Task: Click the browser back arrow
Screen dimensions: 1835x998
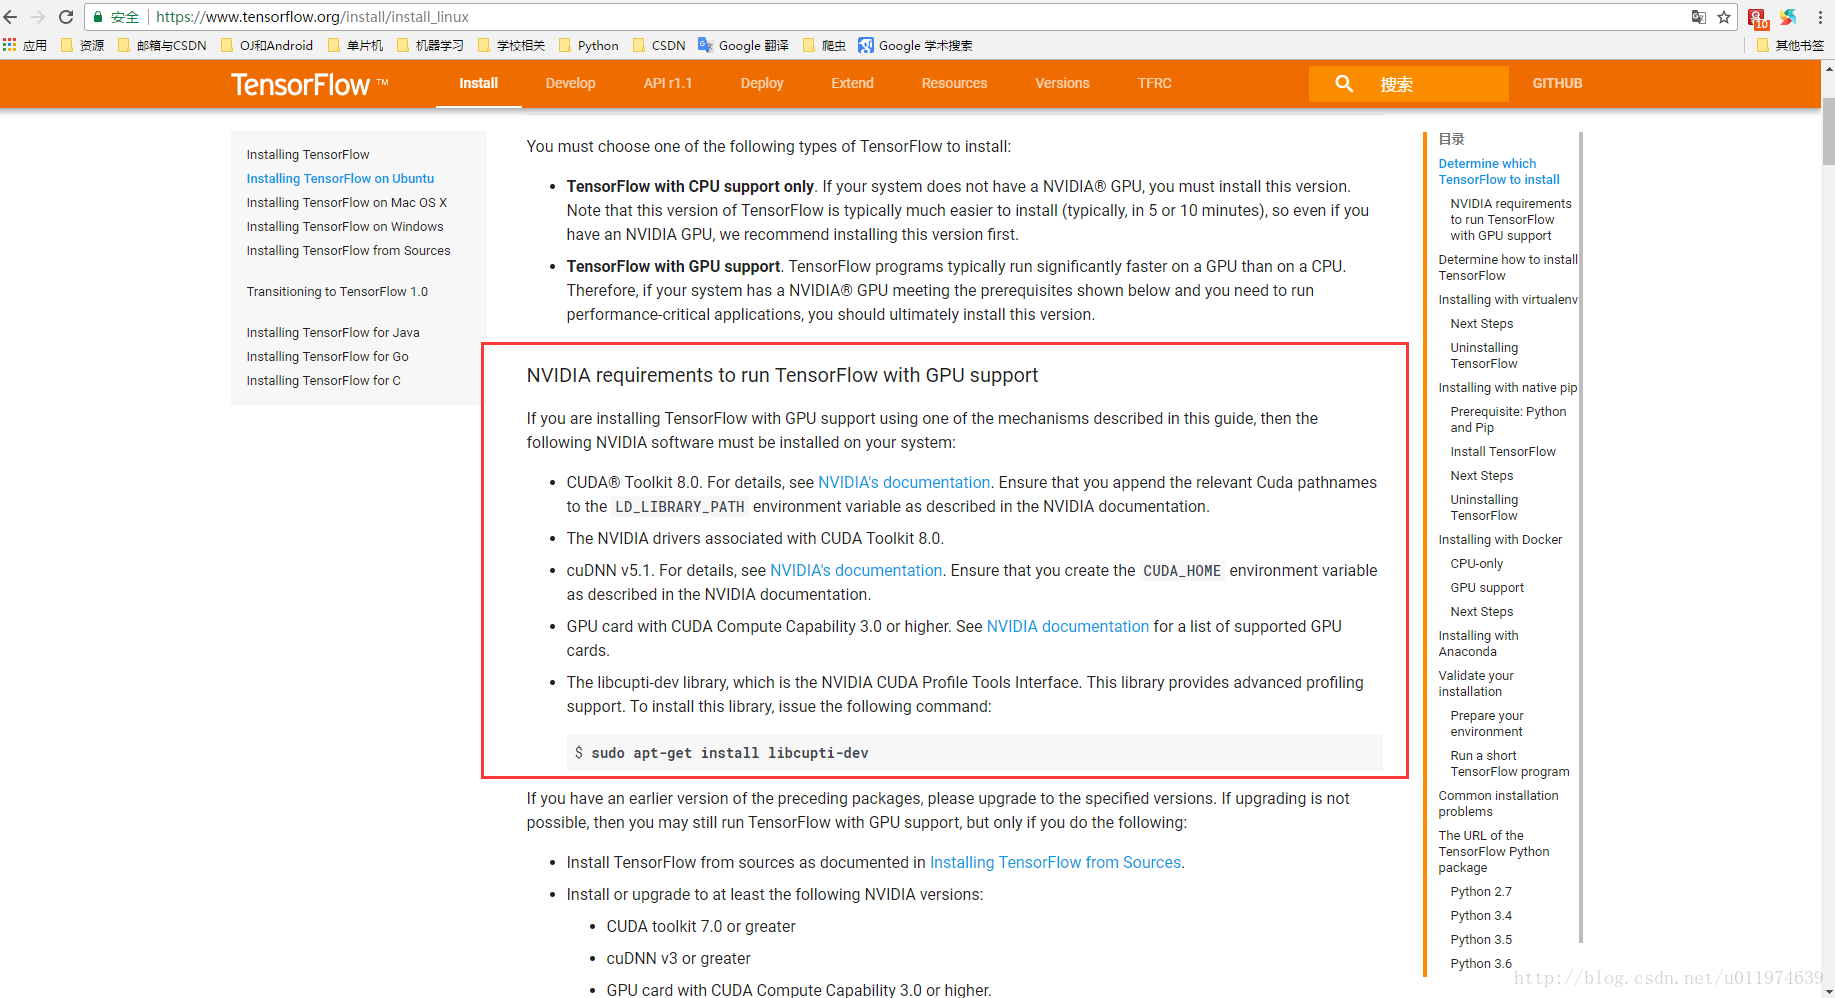Action: click(11, 17)
